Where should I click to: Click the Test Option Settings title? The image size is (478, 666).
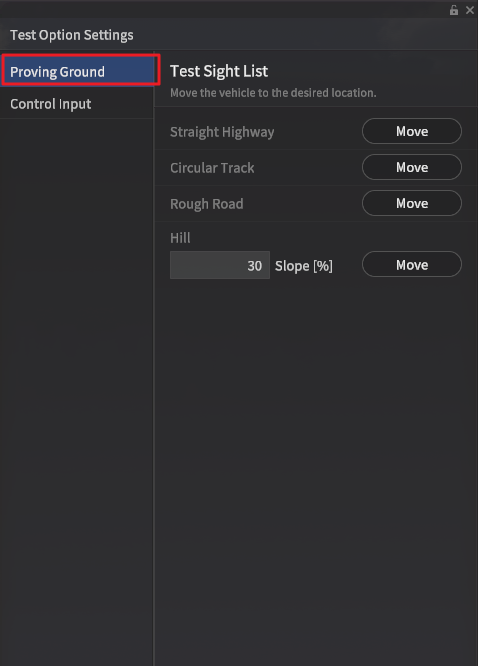point(72,35)
